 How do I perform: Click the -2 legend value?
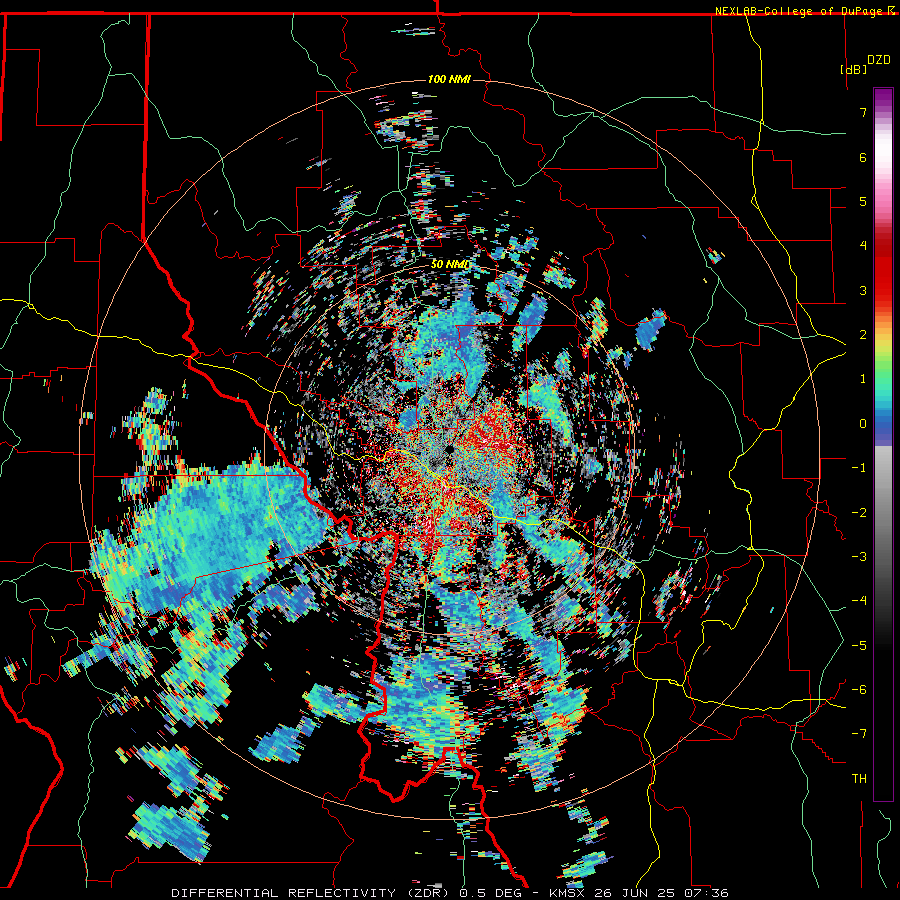click(x=859, y=513)
